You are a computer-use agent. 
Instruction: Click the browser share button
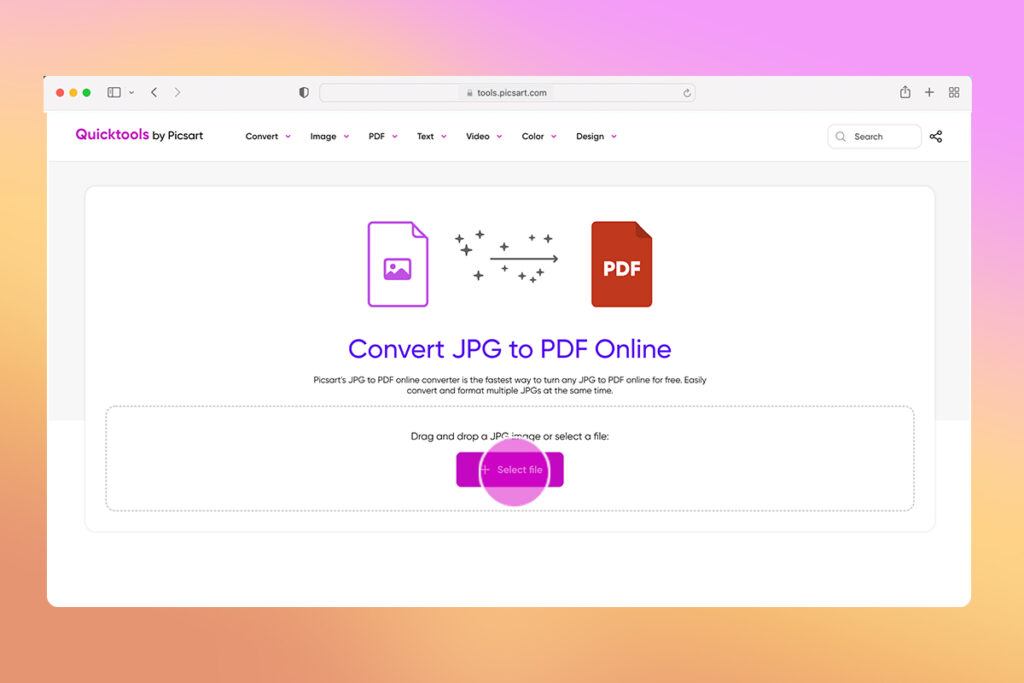[904, 91]
